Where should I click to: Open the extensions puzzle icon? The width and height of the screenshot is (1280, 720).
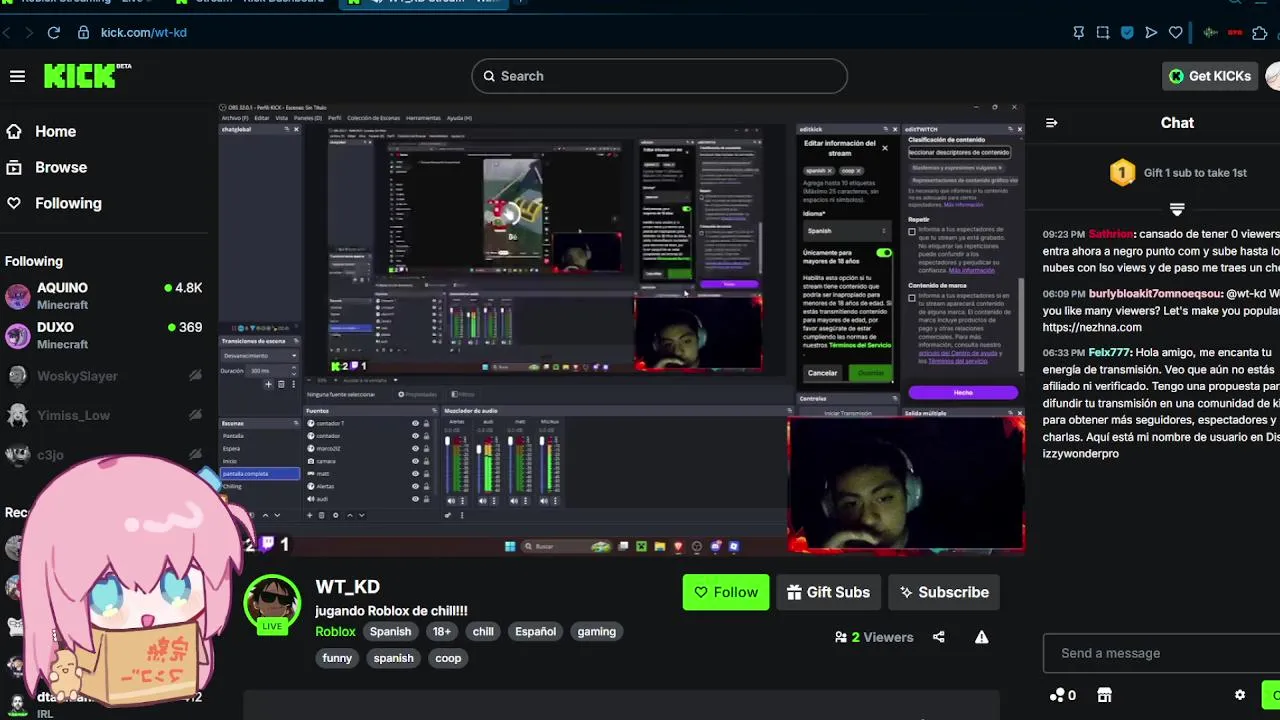click(x=1259, y=33)
